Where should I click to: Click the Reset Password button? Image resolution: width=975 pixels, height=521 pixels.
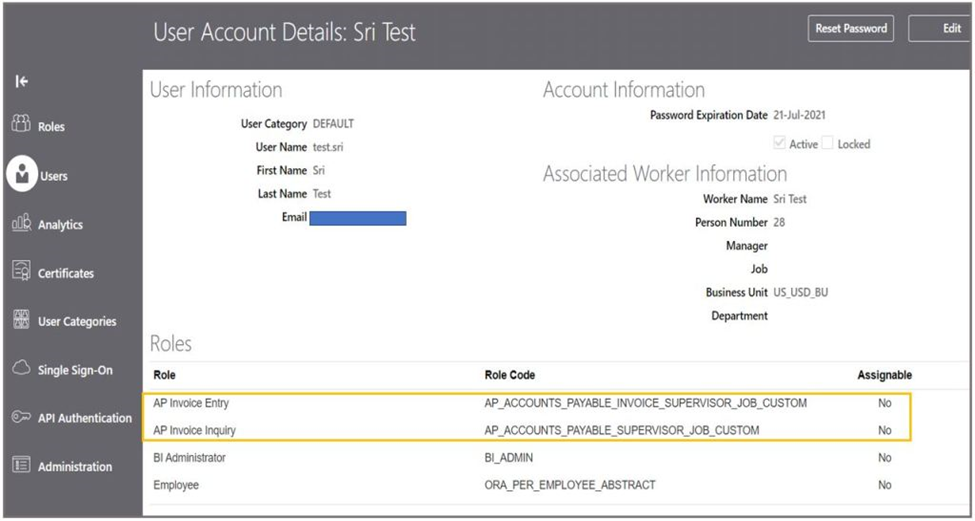click(x=851, y=29)
